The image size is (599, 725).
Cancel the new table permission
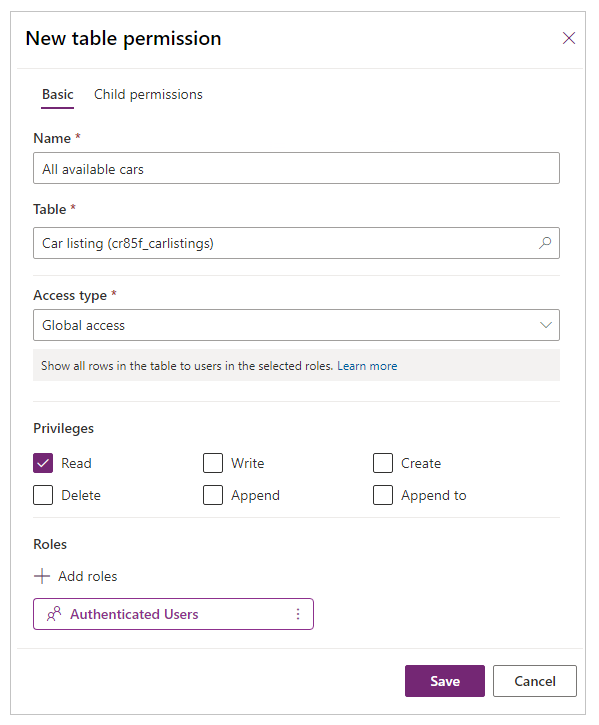pyautogui.click(x=535, y=681)
